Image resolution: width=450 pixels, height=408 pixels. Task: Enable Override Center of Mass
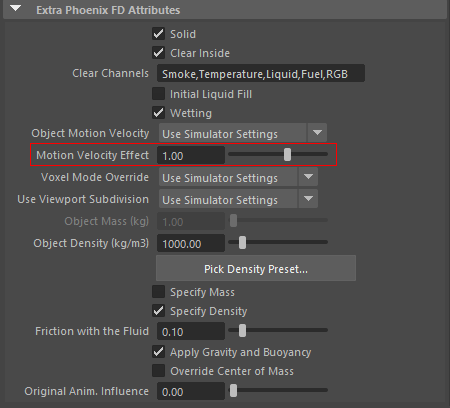coord(159,371)
